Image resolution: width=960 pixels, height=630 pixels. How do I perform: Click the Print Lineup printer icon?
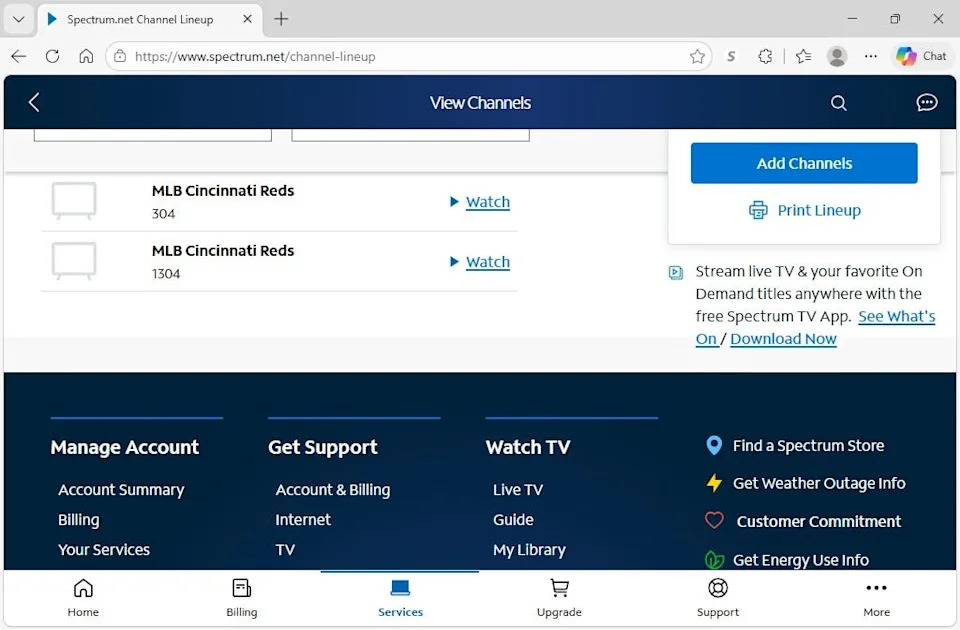(759, 210)
